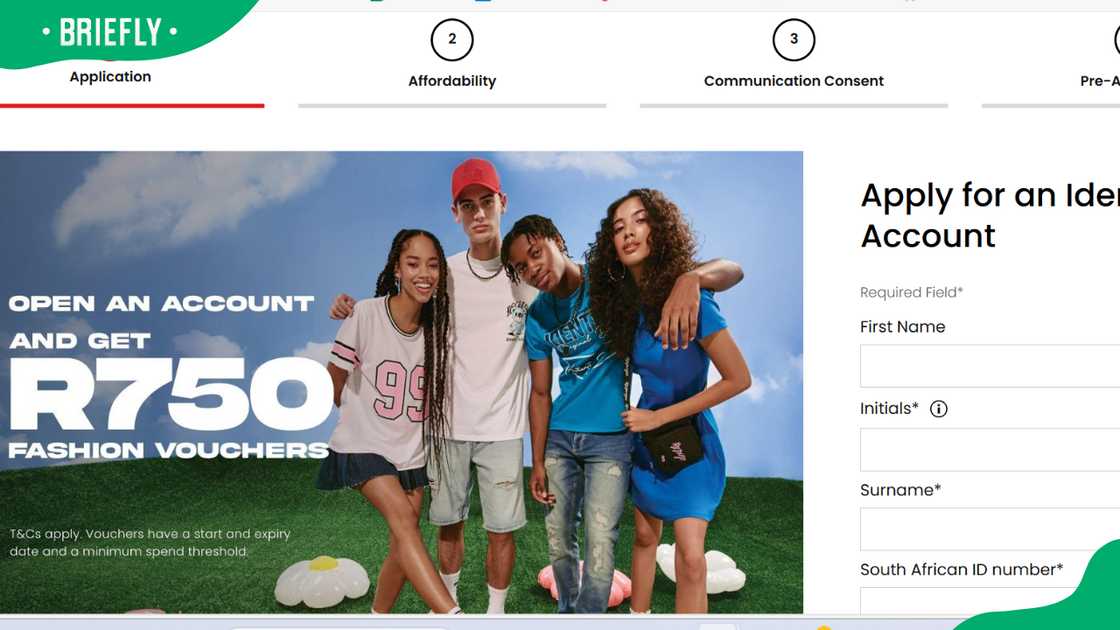The width and height of the screenshot is (1120, 630).
Task: Click the Briefly logo
Action: pyautogui.click(x=110, y=32)
